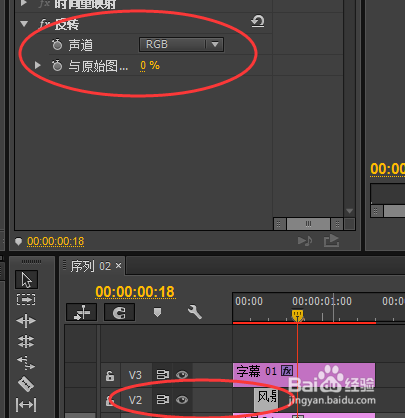Click the 声道 parameter label
This screenshot has height=418, width=405.
[80, 45]
